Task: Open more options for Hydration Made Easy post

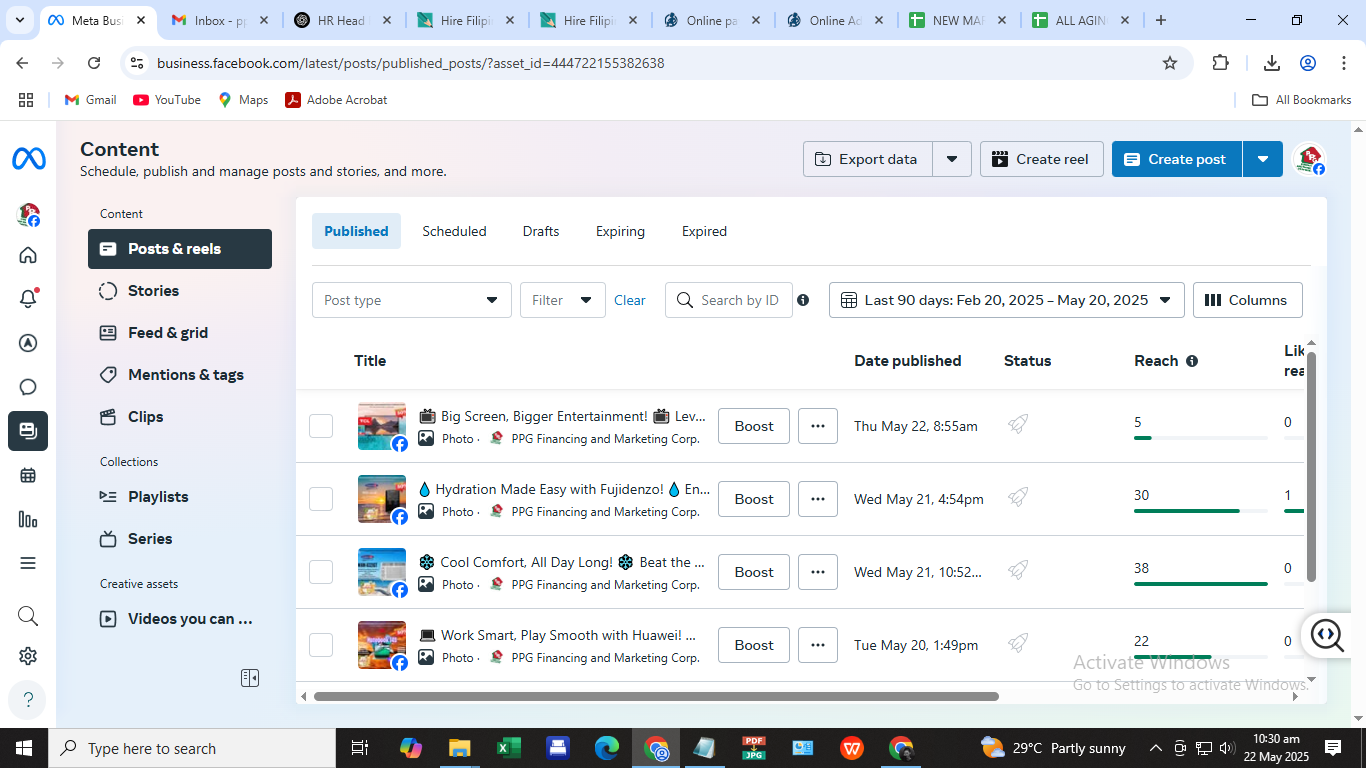Action: click(x=818, y=499)
